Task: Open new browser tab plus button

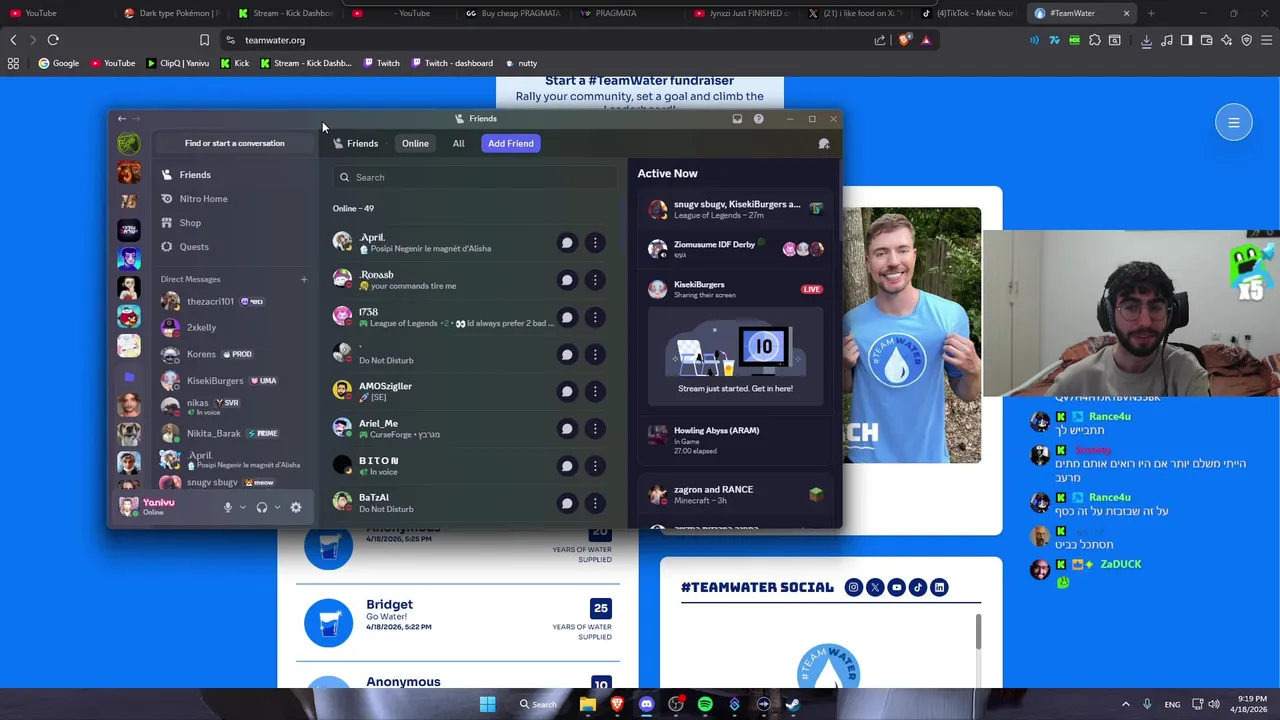Action: coord(1151,13)
